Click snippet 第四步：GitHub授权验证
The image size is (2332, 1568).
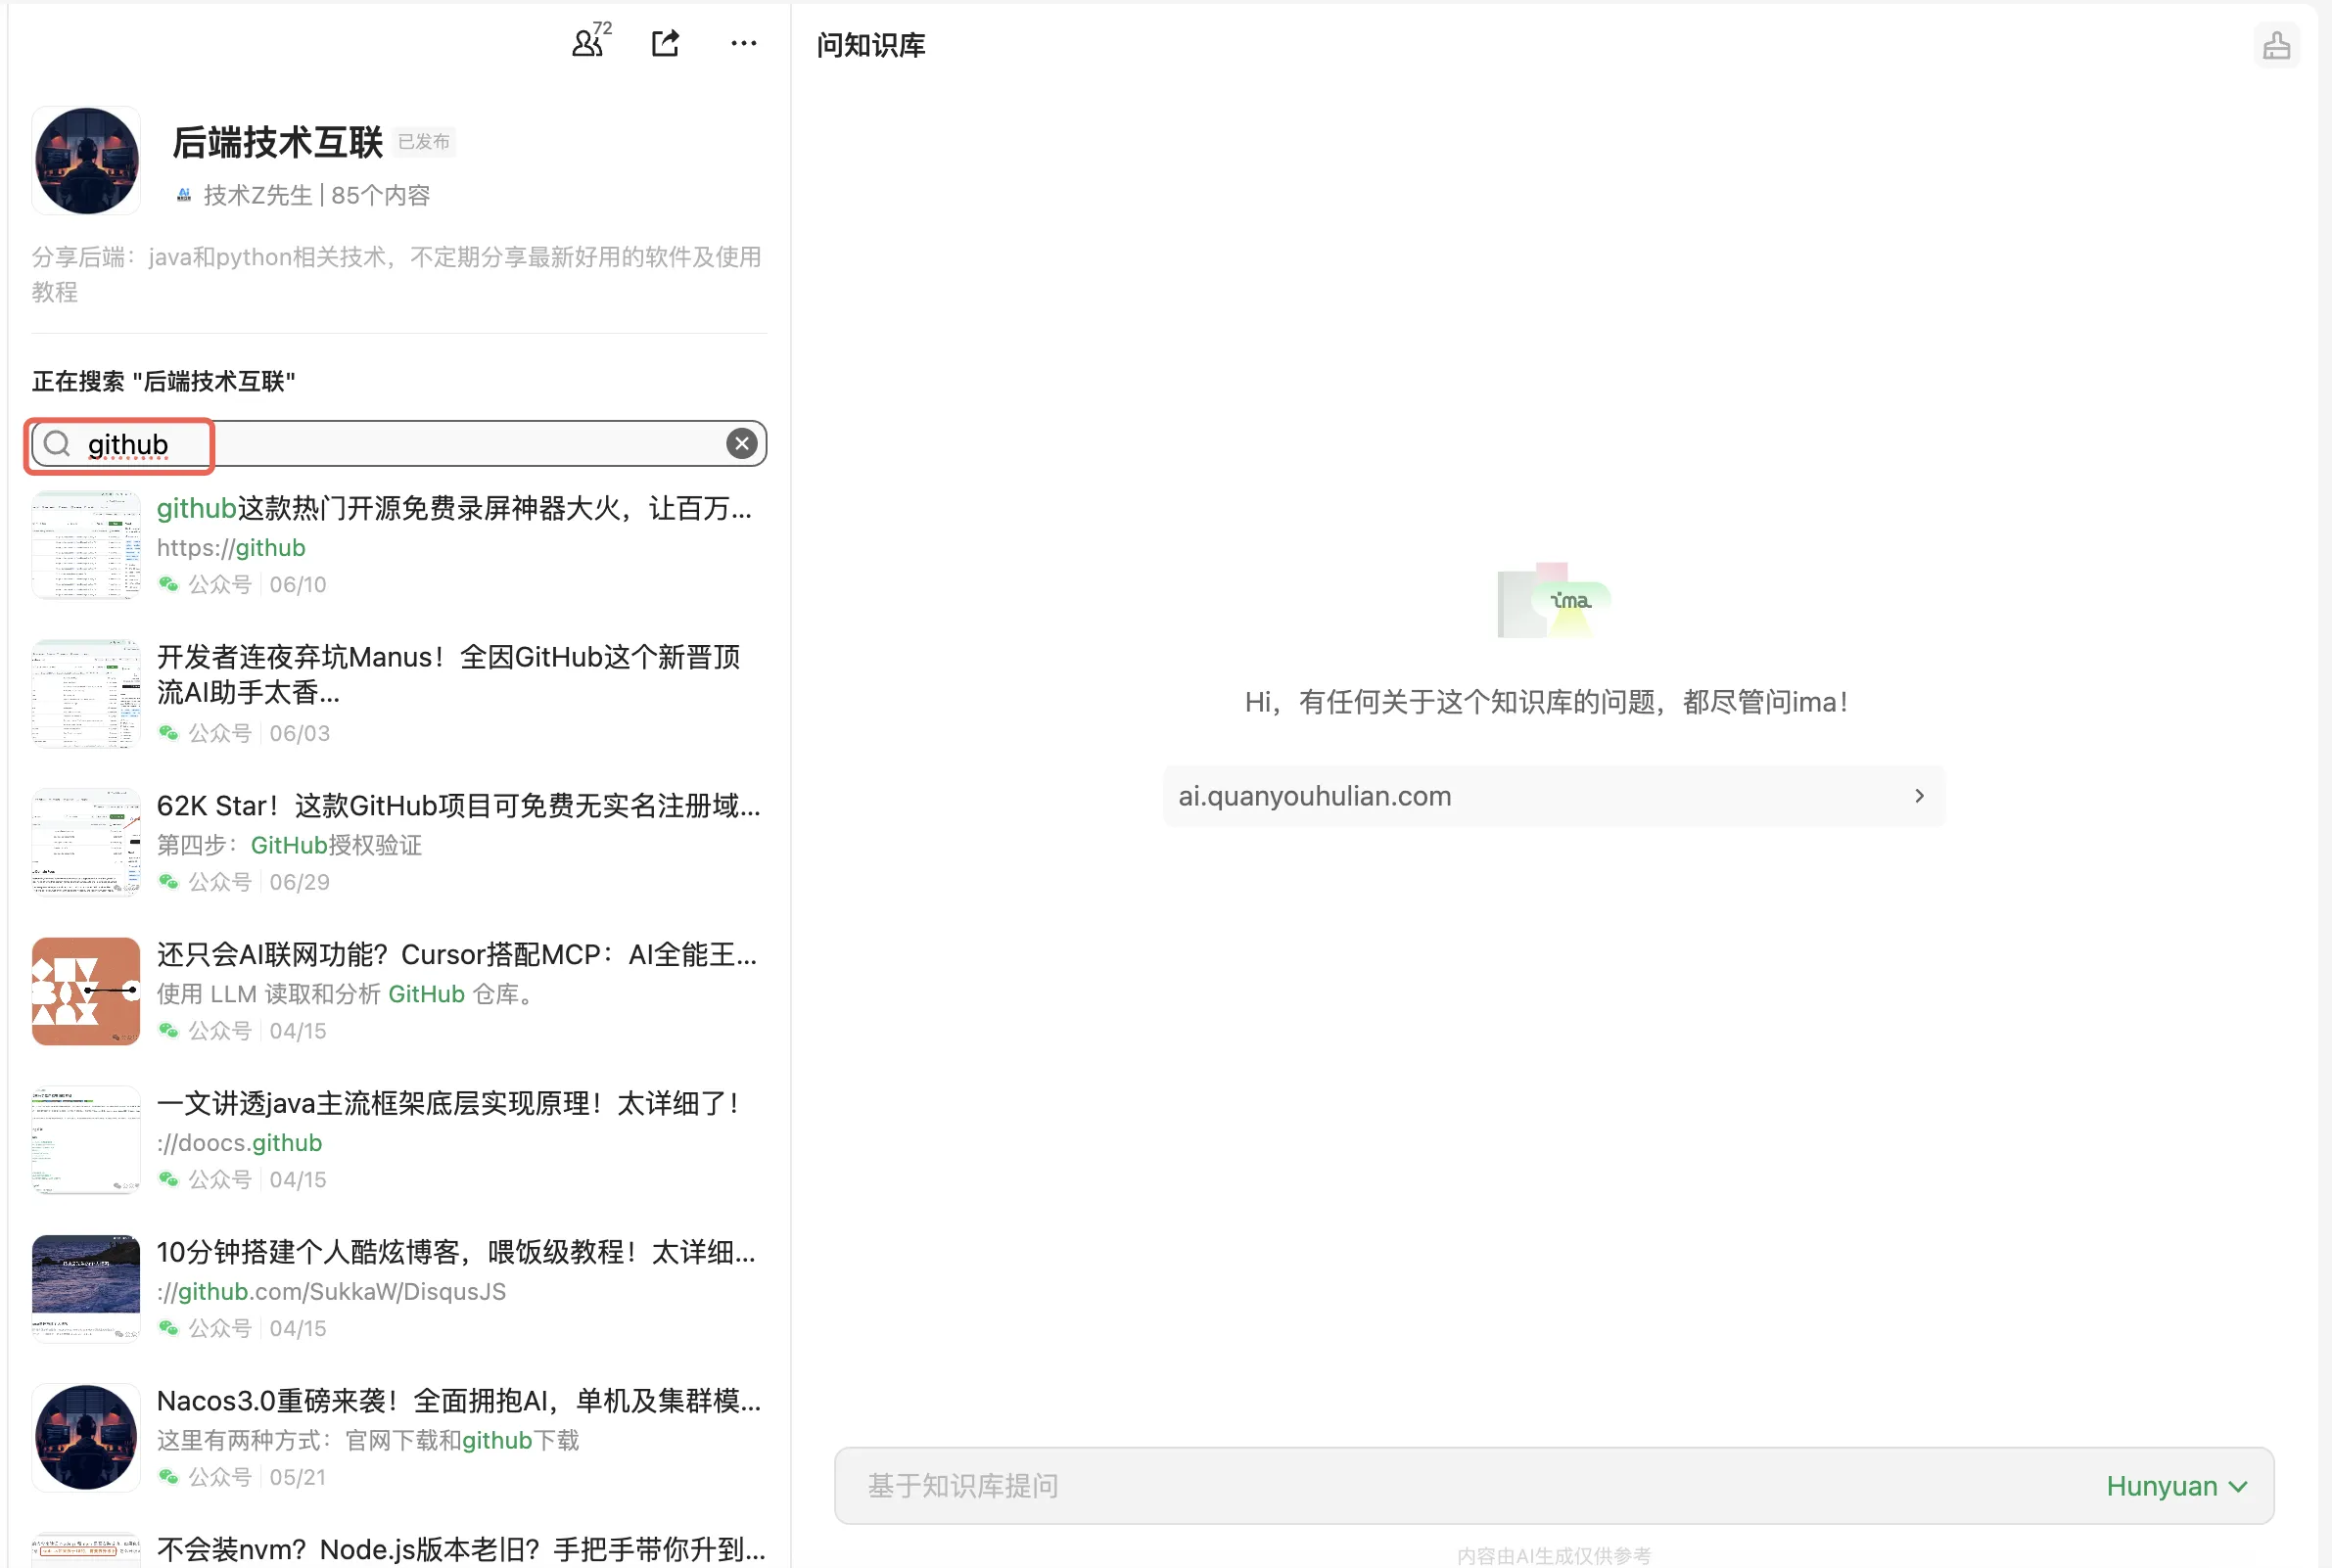pyautogui.click(x=289, y=845)
